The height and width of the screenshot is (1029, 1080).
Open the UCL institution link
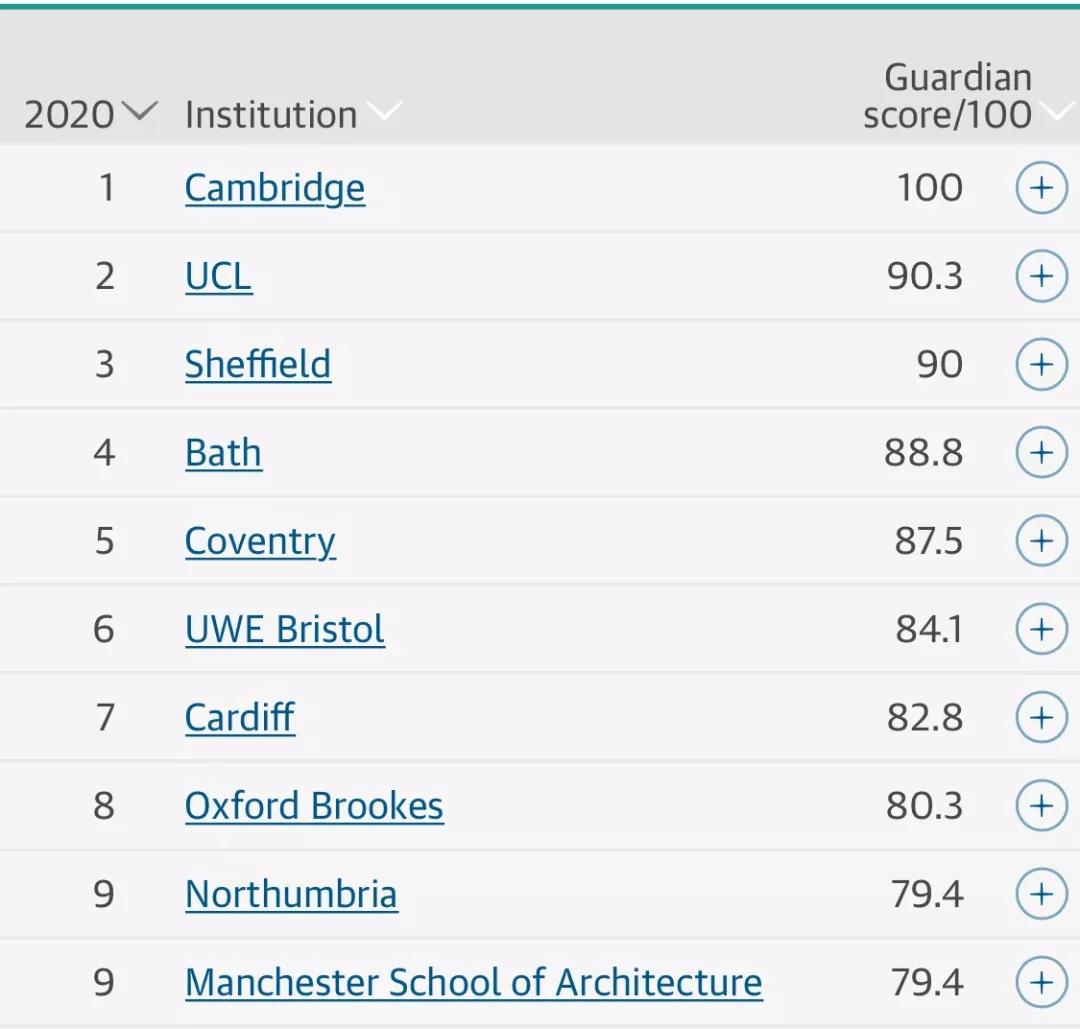pyautogui.click(x=218, y=276)
